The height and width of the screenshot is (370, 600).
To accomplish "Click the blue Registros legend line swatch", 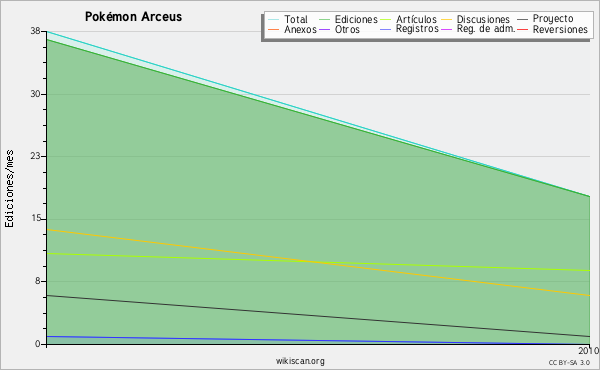I will click(386, 29).
